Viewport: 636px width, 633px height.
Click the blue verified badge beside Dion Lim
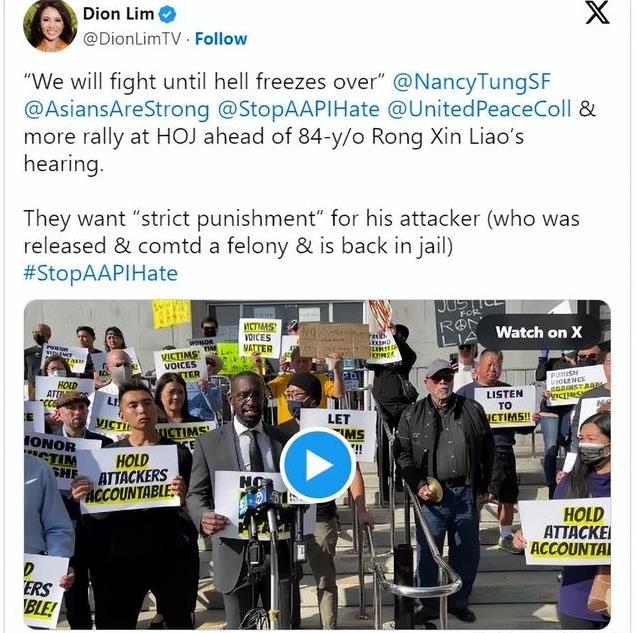(167, 15)
